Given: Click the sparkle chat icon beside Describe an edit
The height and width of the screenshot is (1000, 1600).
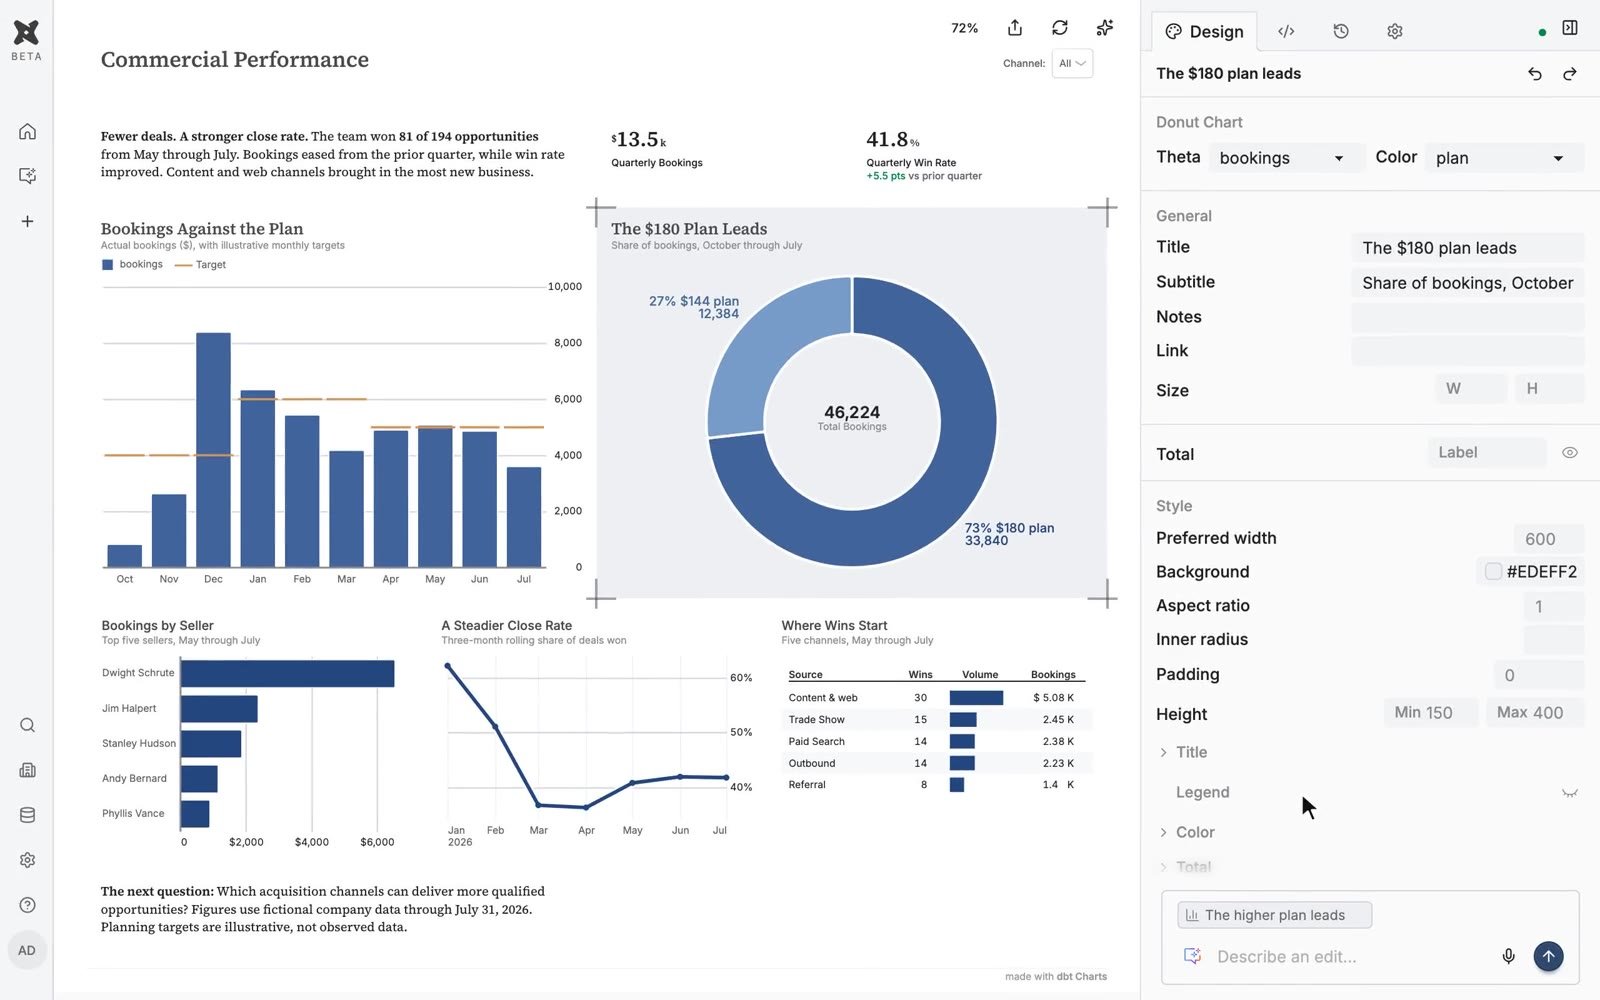Looking at the screenshot, I should tap(1192, 957).
